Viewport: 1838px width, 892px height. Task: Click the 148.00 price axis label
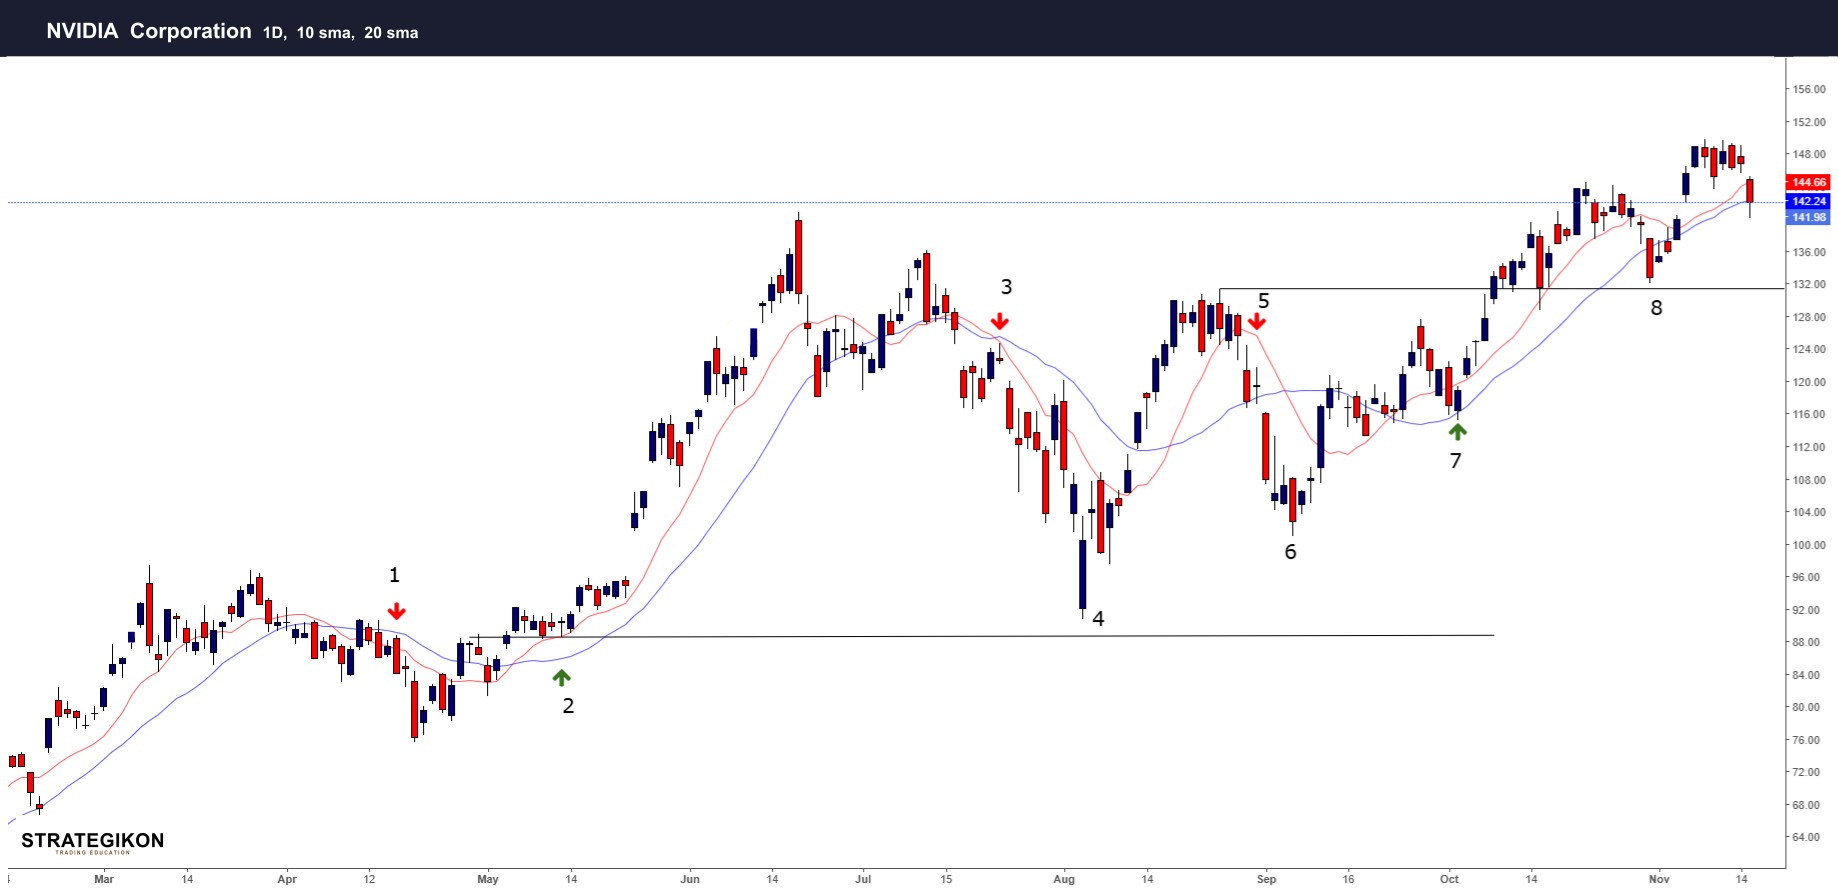(1809, 154)
